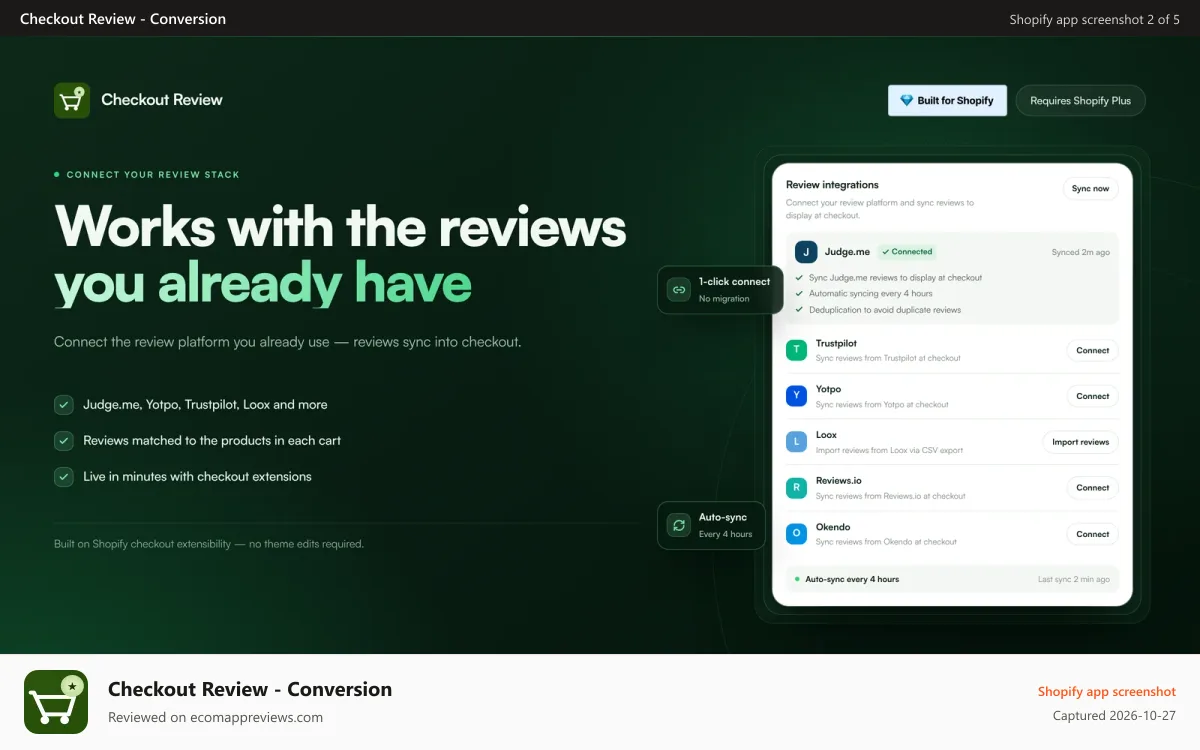Click the refresh icon beside Auto-sync

[679, 526]
